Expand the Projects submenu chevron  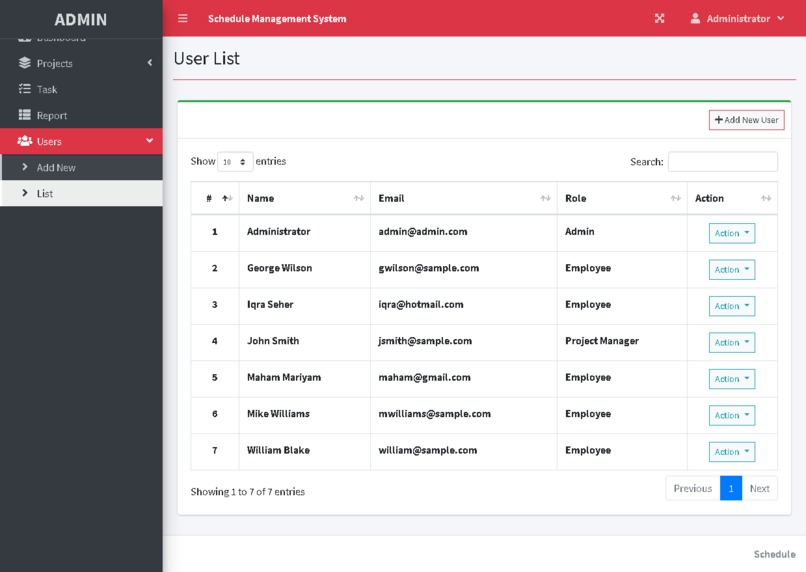pos(150,63)
